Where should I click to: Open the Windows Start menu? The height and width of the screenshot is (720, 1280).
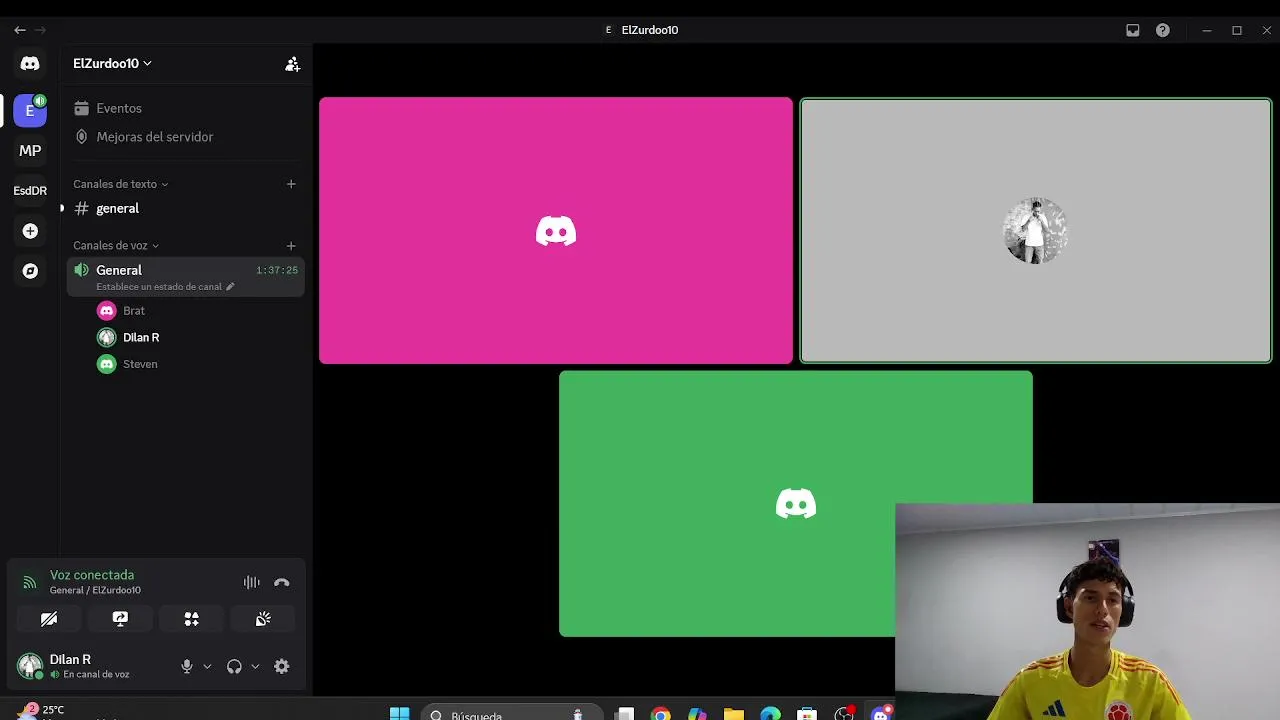coord(399,714)
